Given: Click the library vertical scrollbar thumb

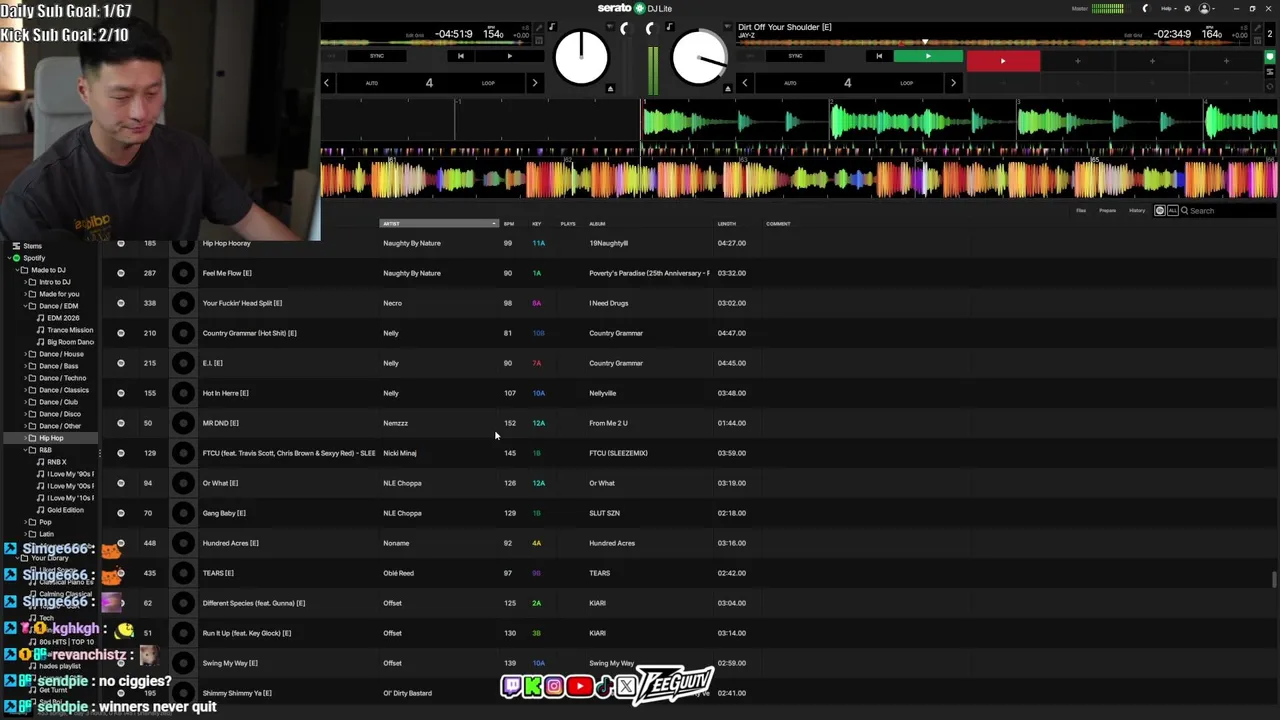Looking at the screenshot, I should tap(1274, 580).
